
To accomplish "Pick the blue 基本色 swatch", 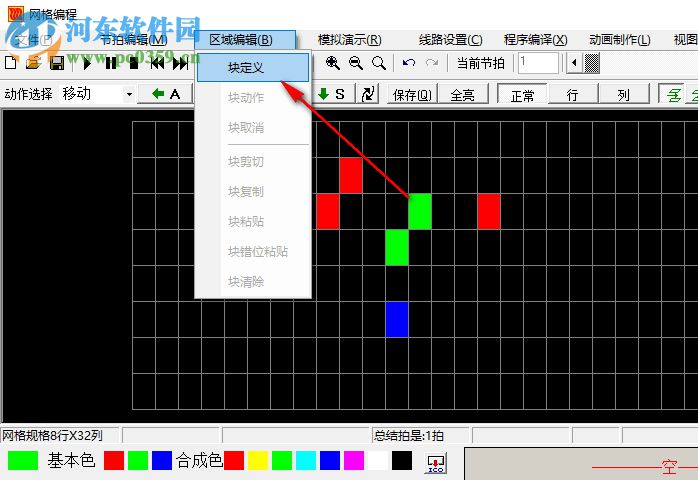I will coord(162,460).
